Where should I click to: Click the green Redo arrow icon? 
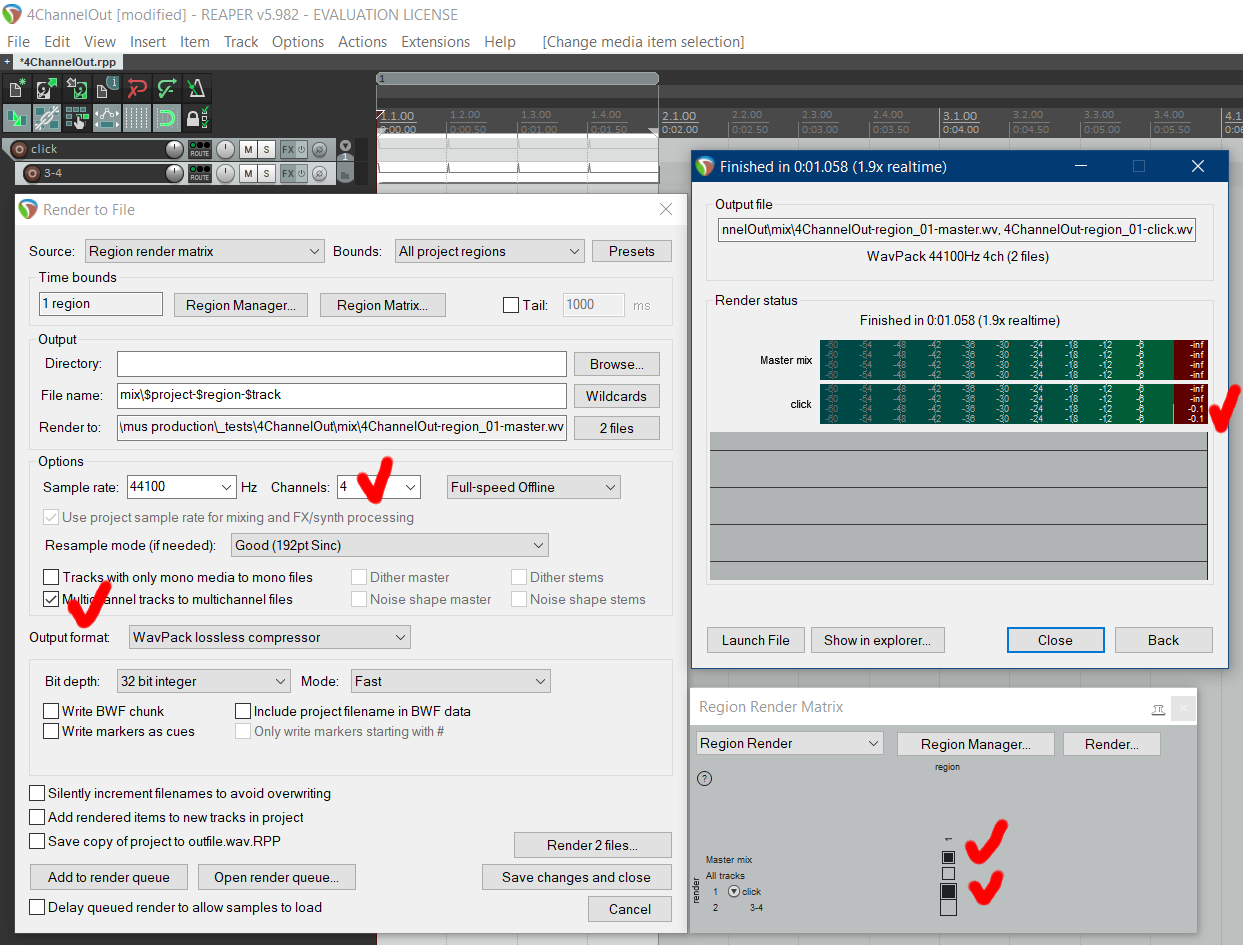(167, 88)
